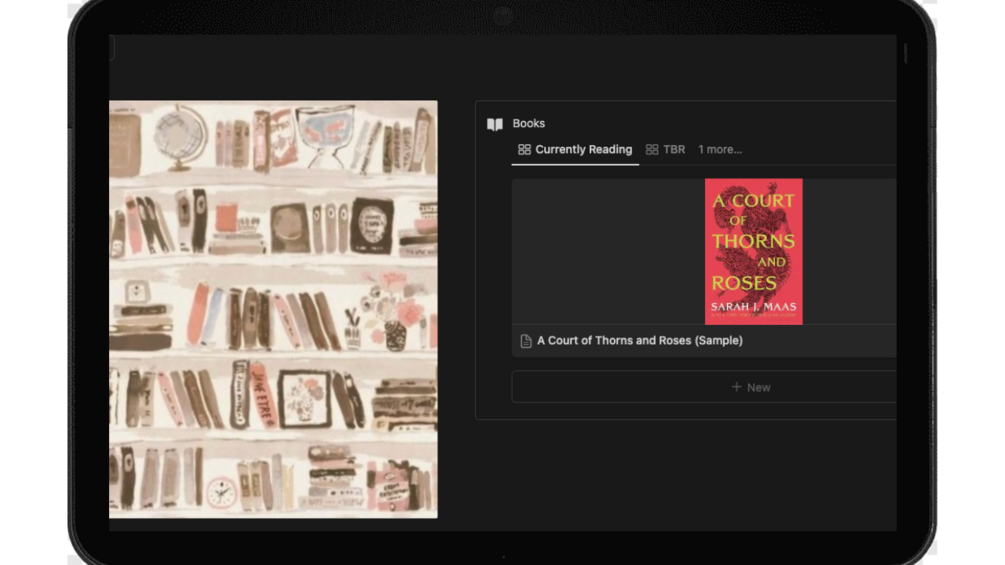The width and height of the screenshot is (1005, 565).
Task: Open the red Sarah J. Maas book cover
Action: pyautogui.click(x=754, y=251)
